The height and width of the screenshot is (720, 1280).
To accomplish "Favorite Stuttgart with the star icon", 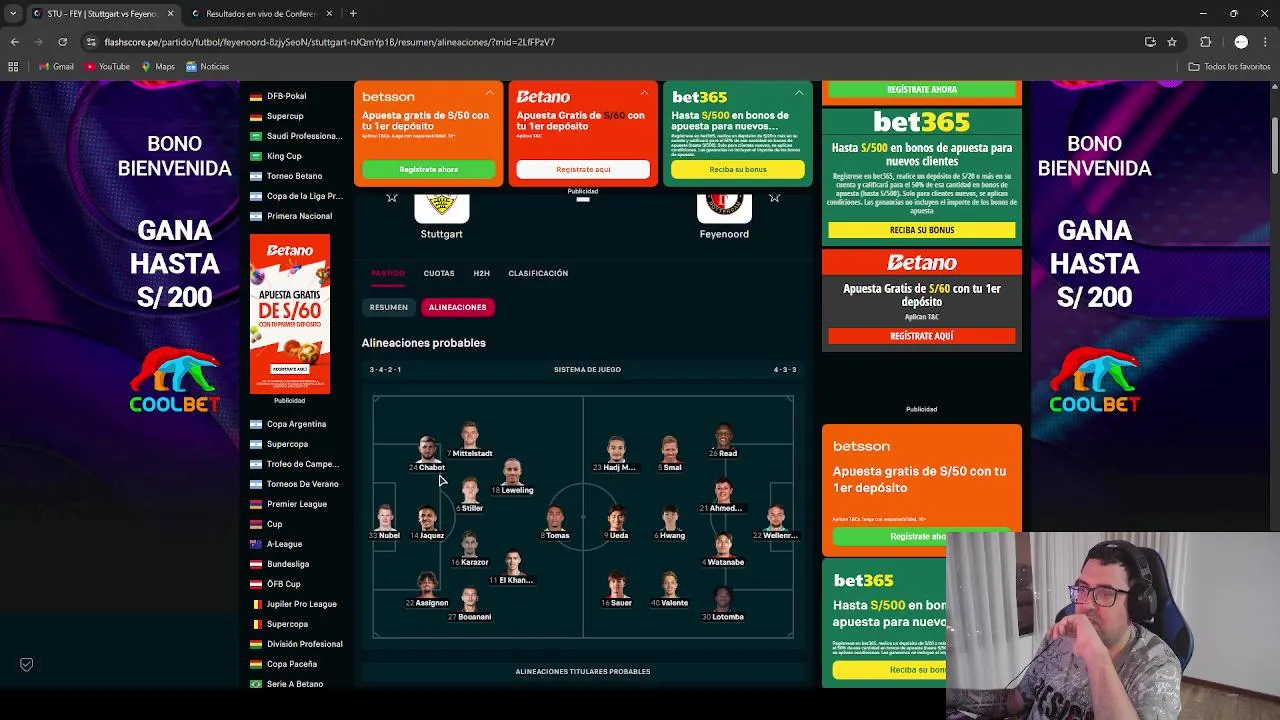I will click(x=392, y=198).
